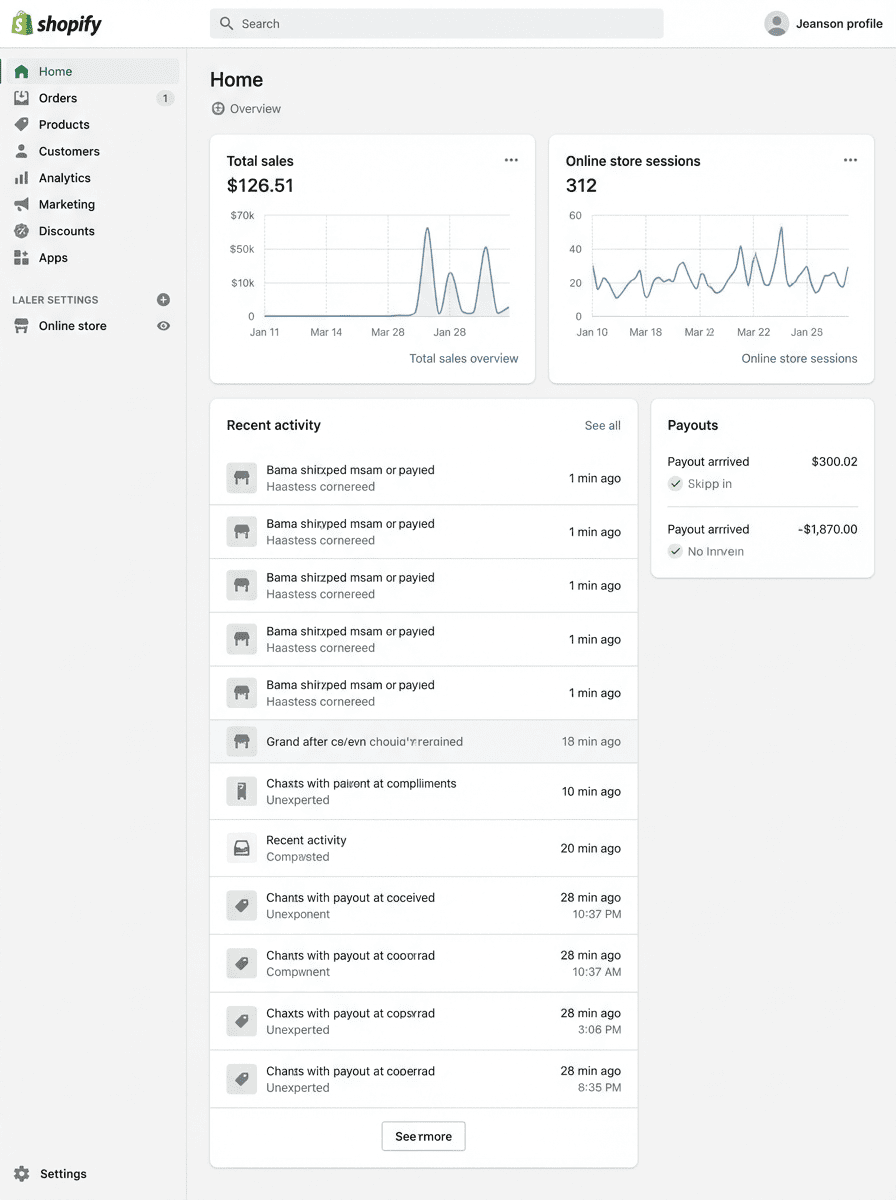Click tag icon of 10:37 PM activity
This screenshot has width=896, height=1200.
pos(241,906)
